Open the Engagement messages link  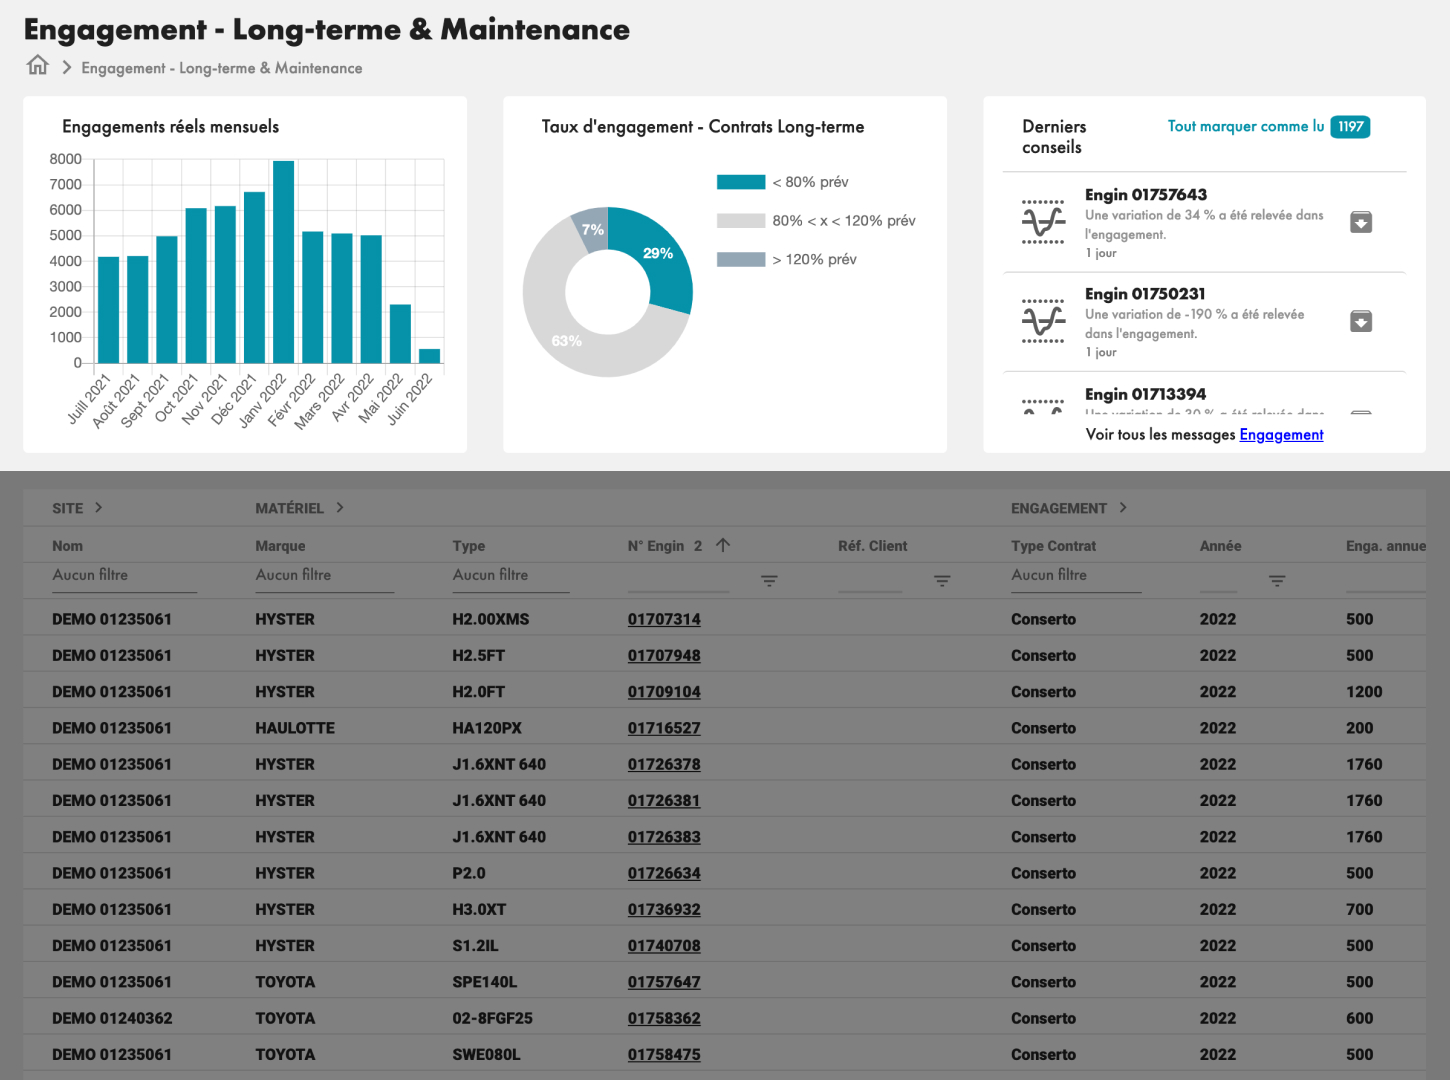click(x=1281, y=435)
